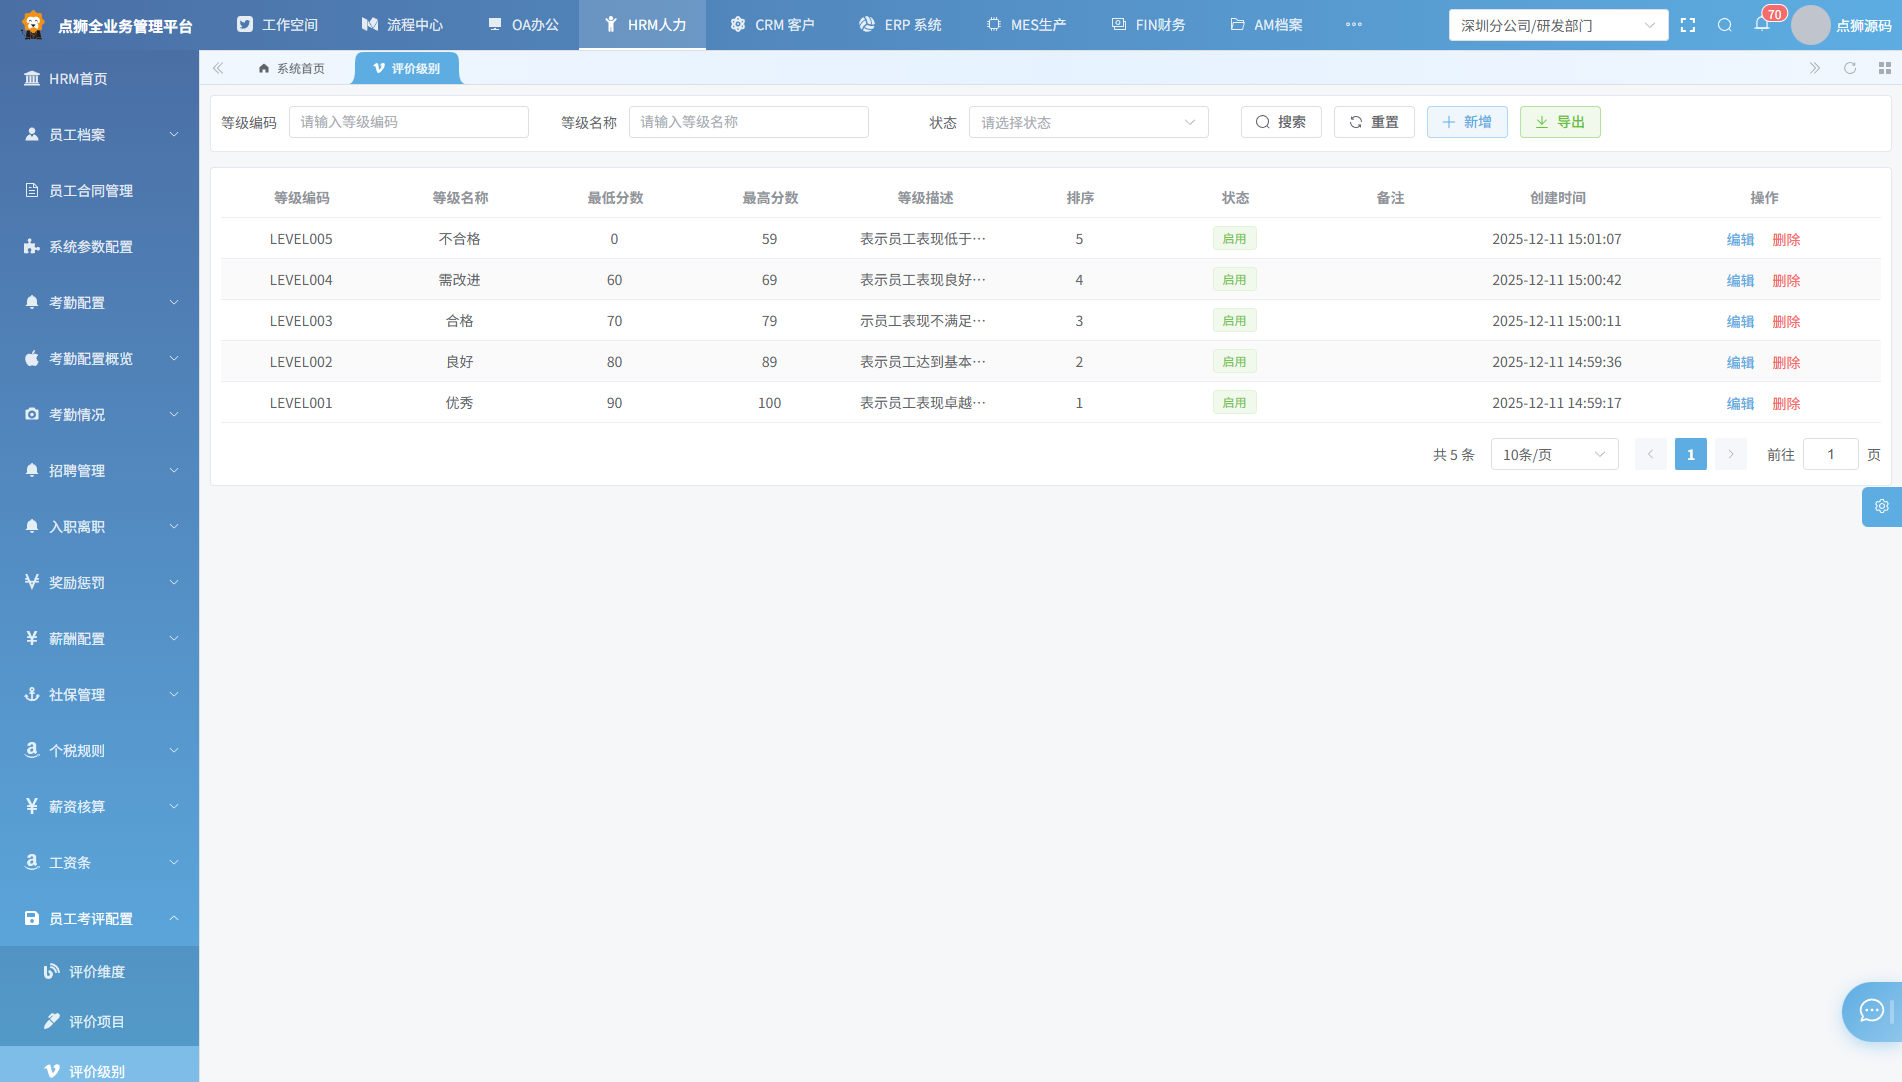The image size is (1902, 1082).
Task: Open the notification bell with badge 70
Action: tap(1762, 24)
